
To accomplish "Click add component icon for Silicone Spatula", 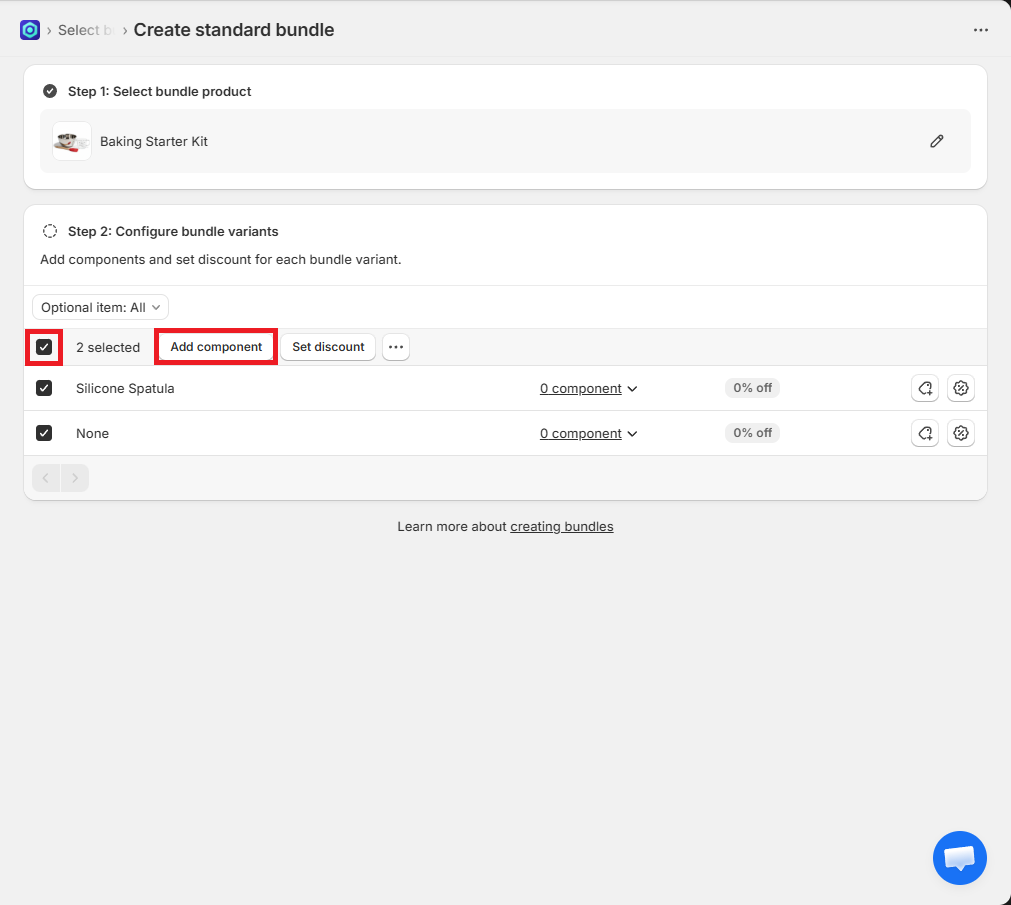I will pos(925,388).
